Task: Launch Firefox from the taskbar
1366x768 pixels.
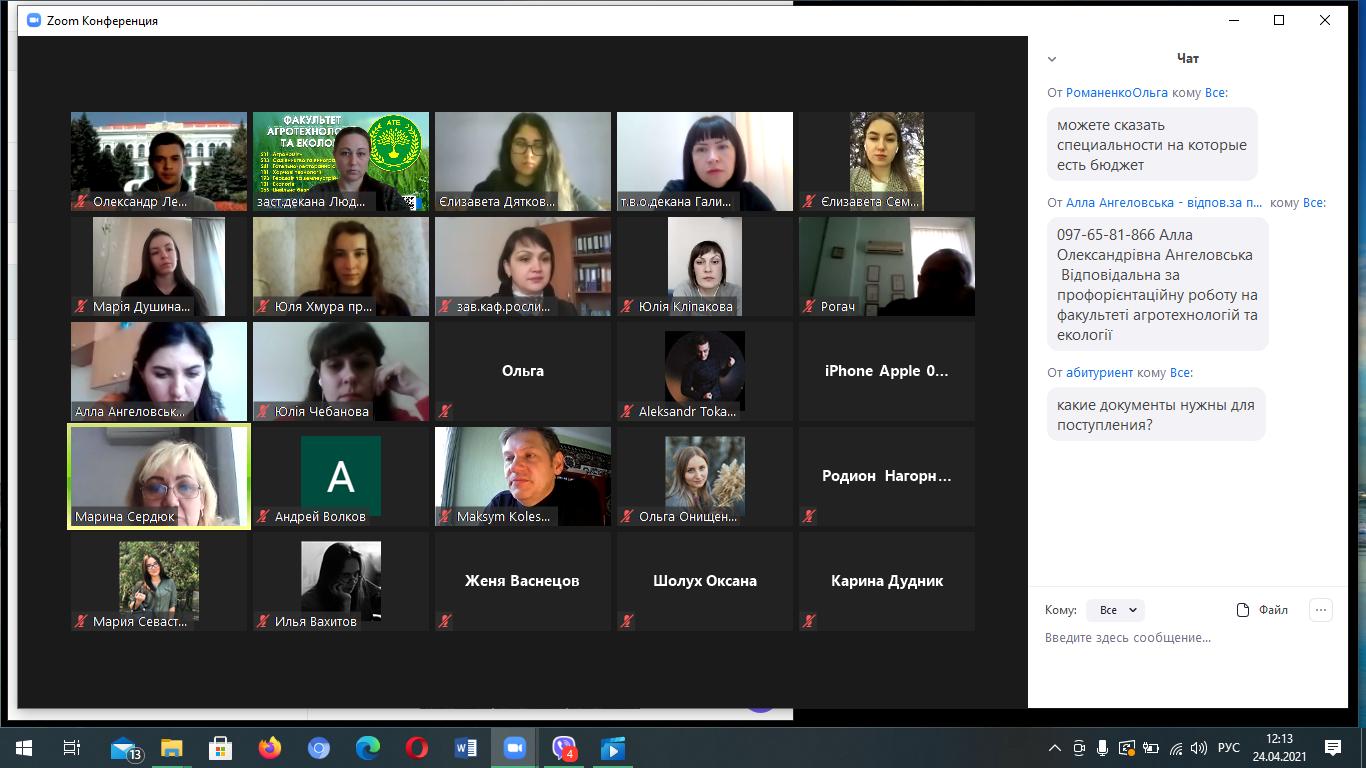Action: click(270, 748)
